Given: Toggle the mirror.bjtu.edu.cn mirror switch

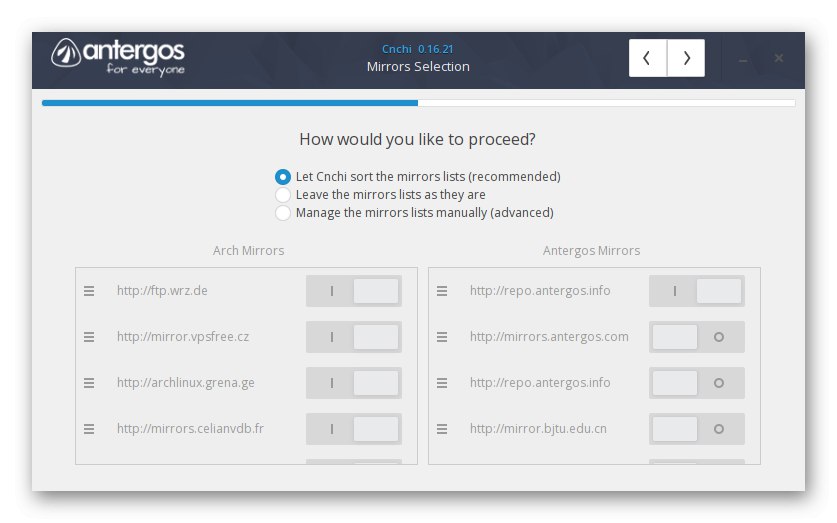Looking at the screenshot, I should [697, 429].
